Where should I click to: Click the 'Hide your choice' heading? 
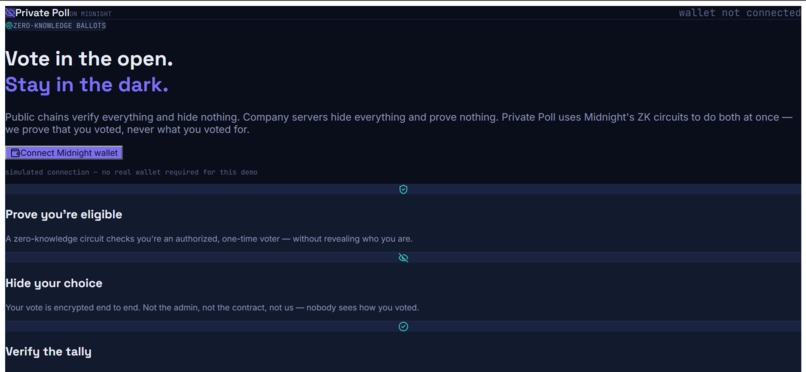click(x=54, y=283)
